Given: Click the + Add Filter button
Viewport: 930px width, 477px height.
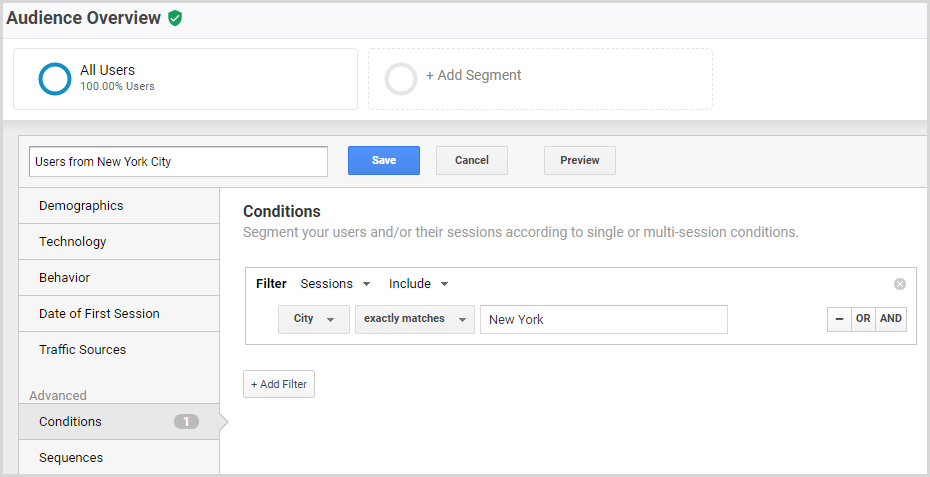Looking at the screenshot, I should click(x=279, y=384).
